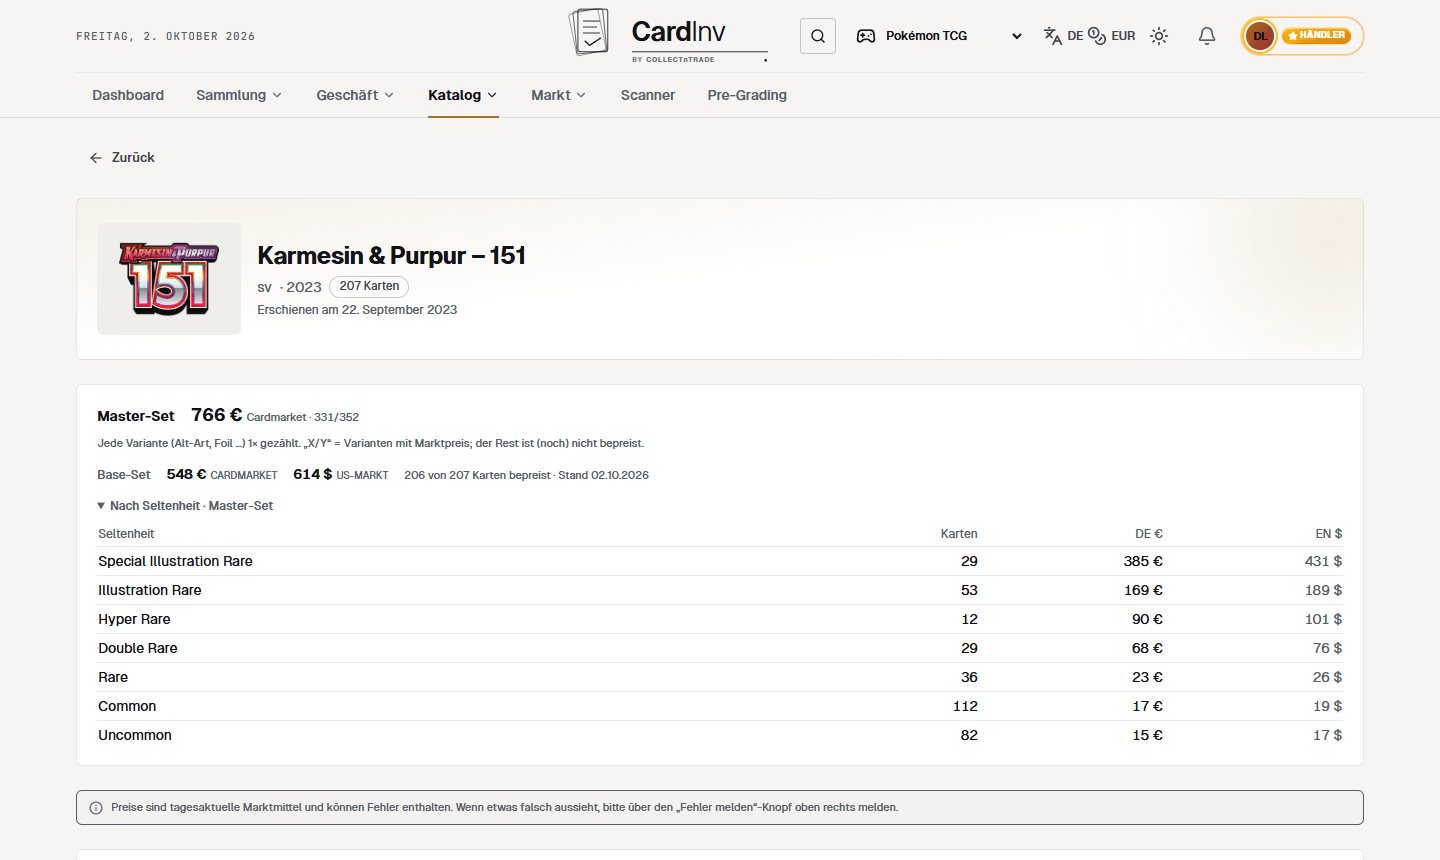This screenshot has height=860, width=1440.
Task: Click the info icon in the price notice
Action: 96,808
